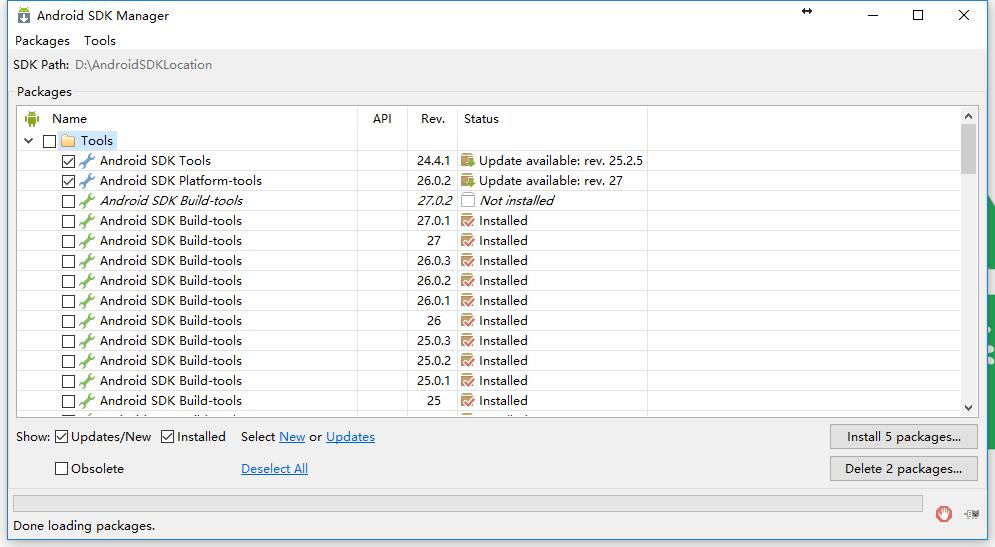Click Installed status icon in rev 27 row

pyautogui.click(x=468, y=241)
